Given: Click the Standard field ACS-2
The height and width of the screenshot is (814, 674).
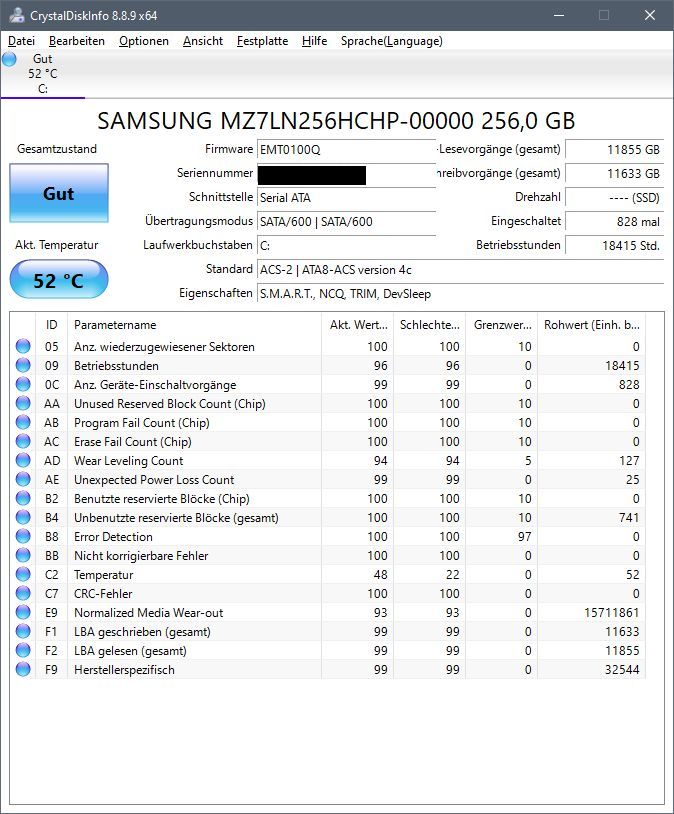Looking at the screenshot, I should click(460, 270).
